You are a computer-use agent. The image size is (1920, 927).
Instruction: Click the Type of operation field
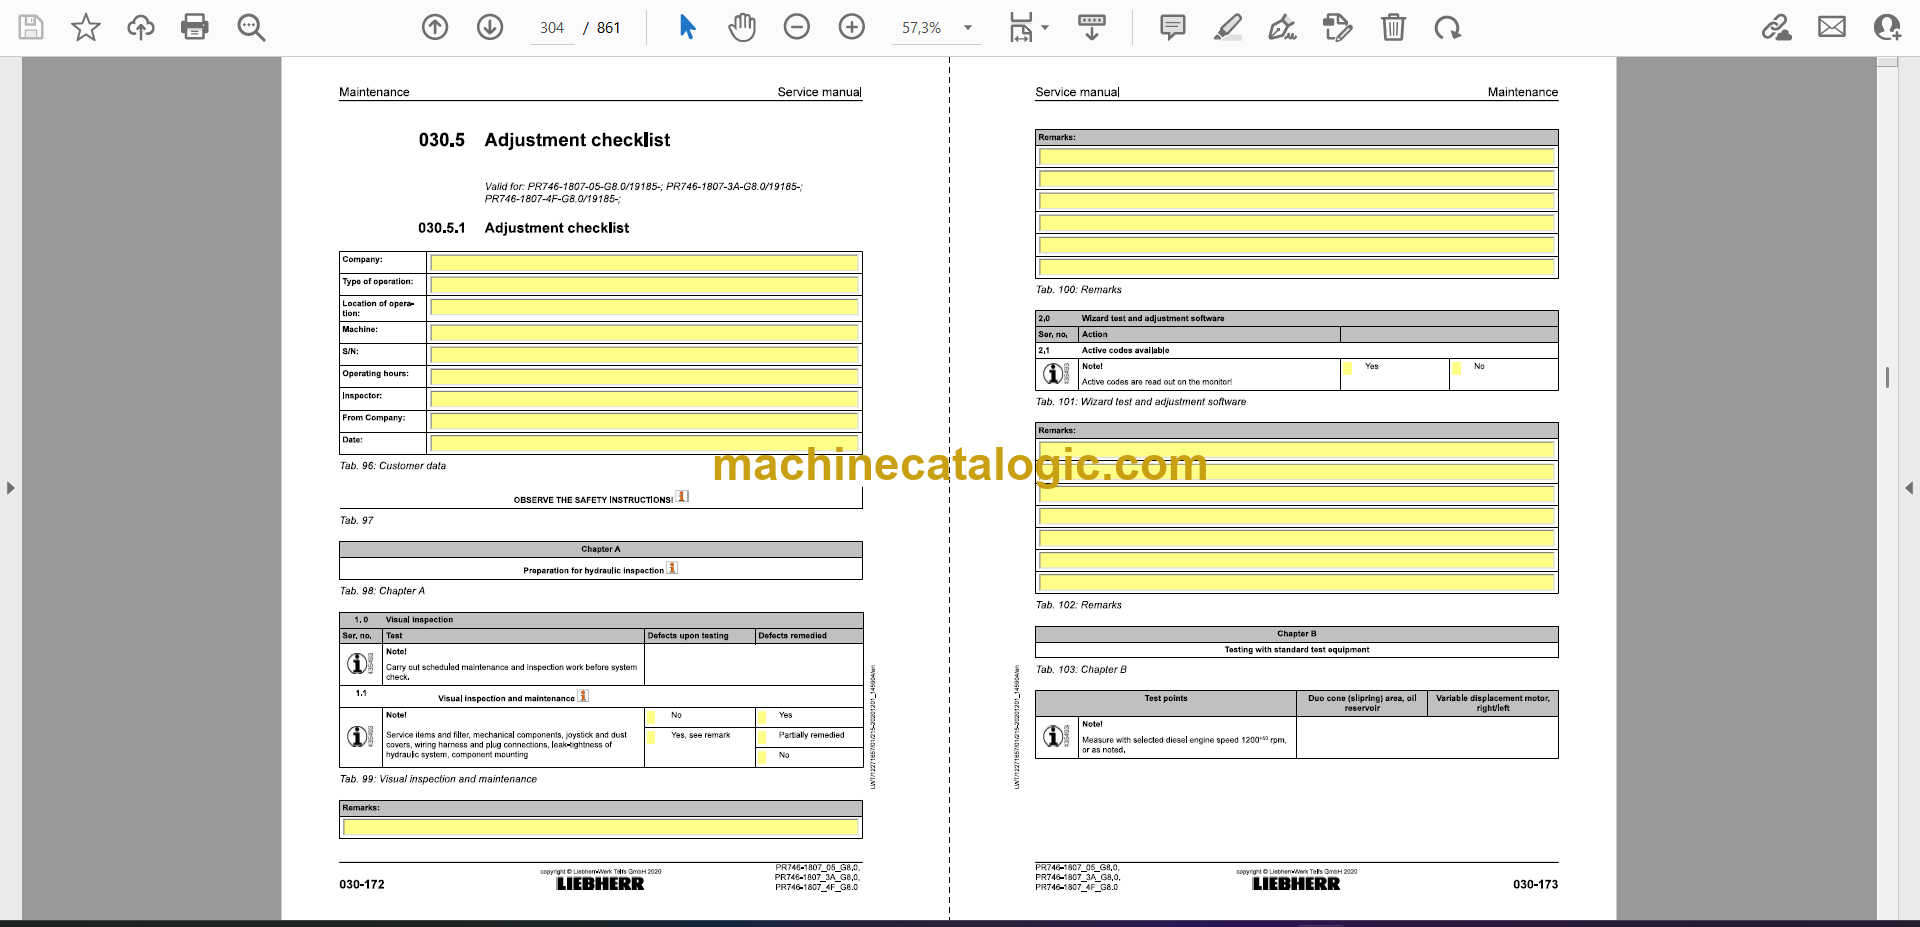pos(644,285)
